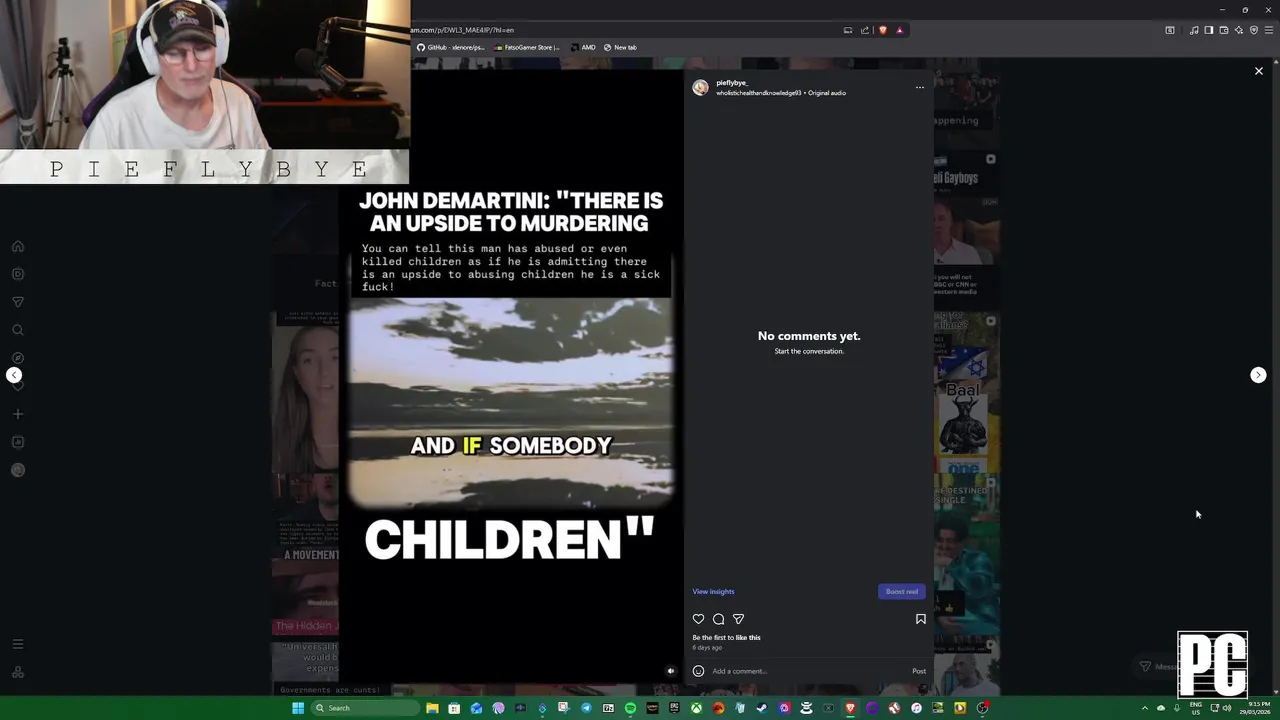This screenshot has height=720, width=1280.
Task: Focus the Add a comment field
Action: [808, 671]
